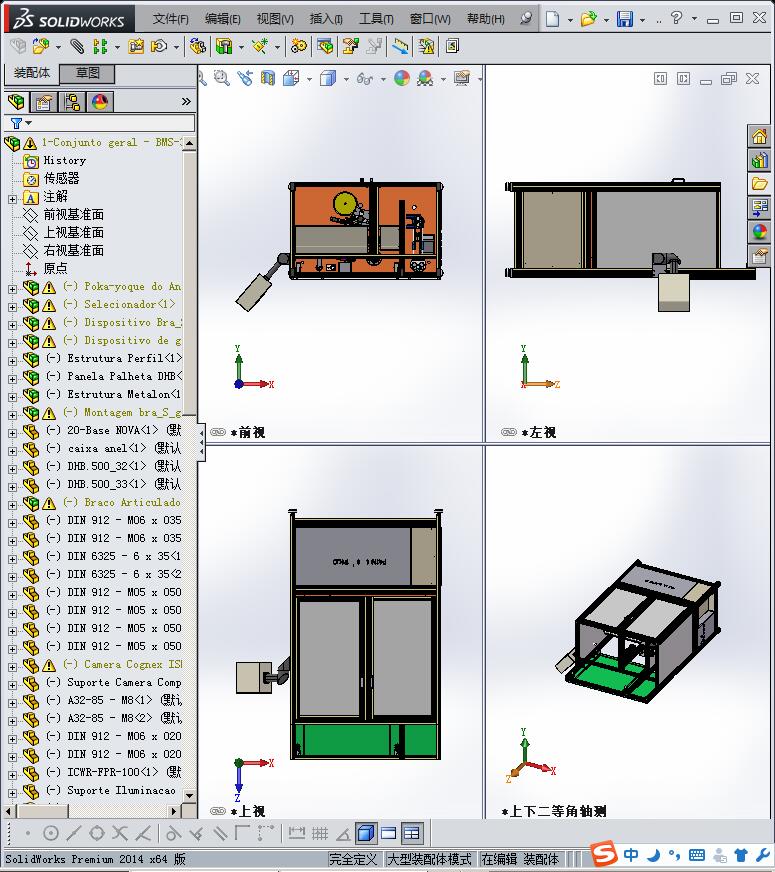Click the Open file folder icon

pos(588,19)
